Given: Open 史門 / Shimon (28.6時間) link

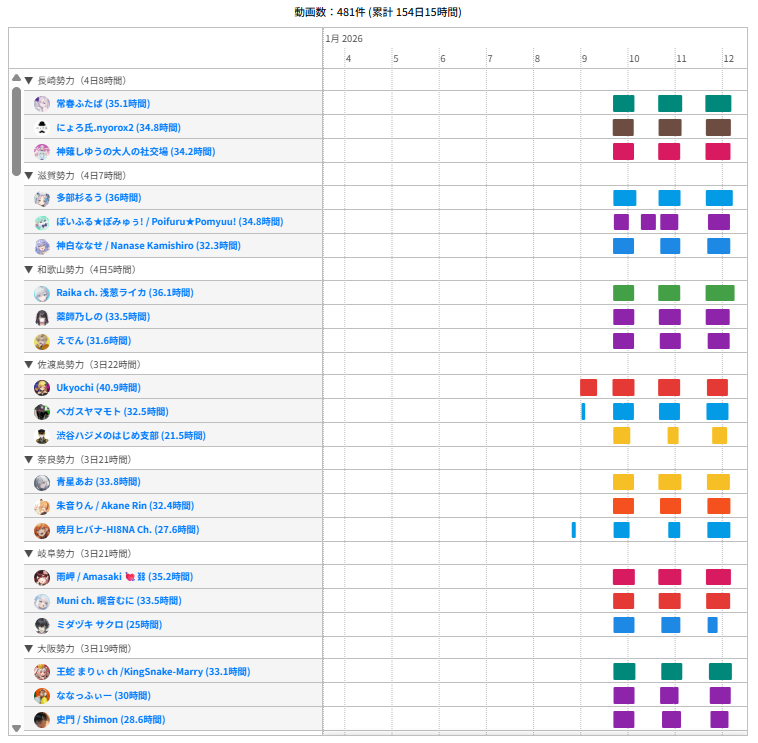Looking at the screenshot, I should pos(111,719).
